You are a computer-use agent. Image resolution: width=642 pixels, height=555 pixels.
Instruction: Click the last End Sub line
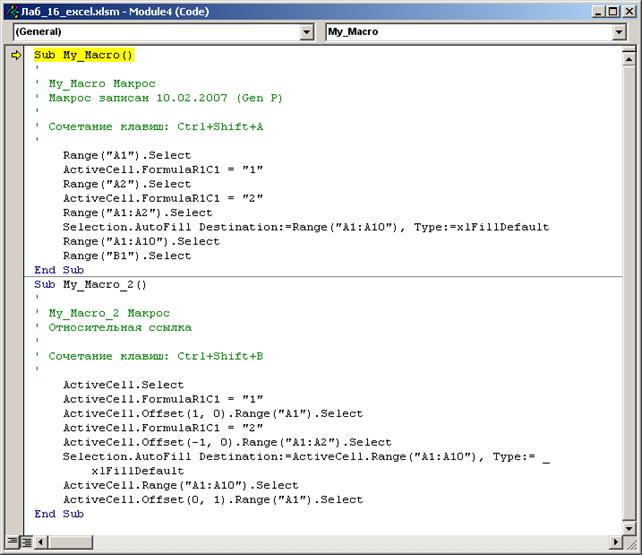[x=59, y=514]
